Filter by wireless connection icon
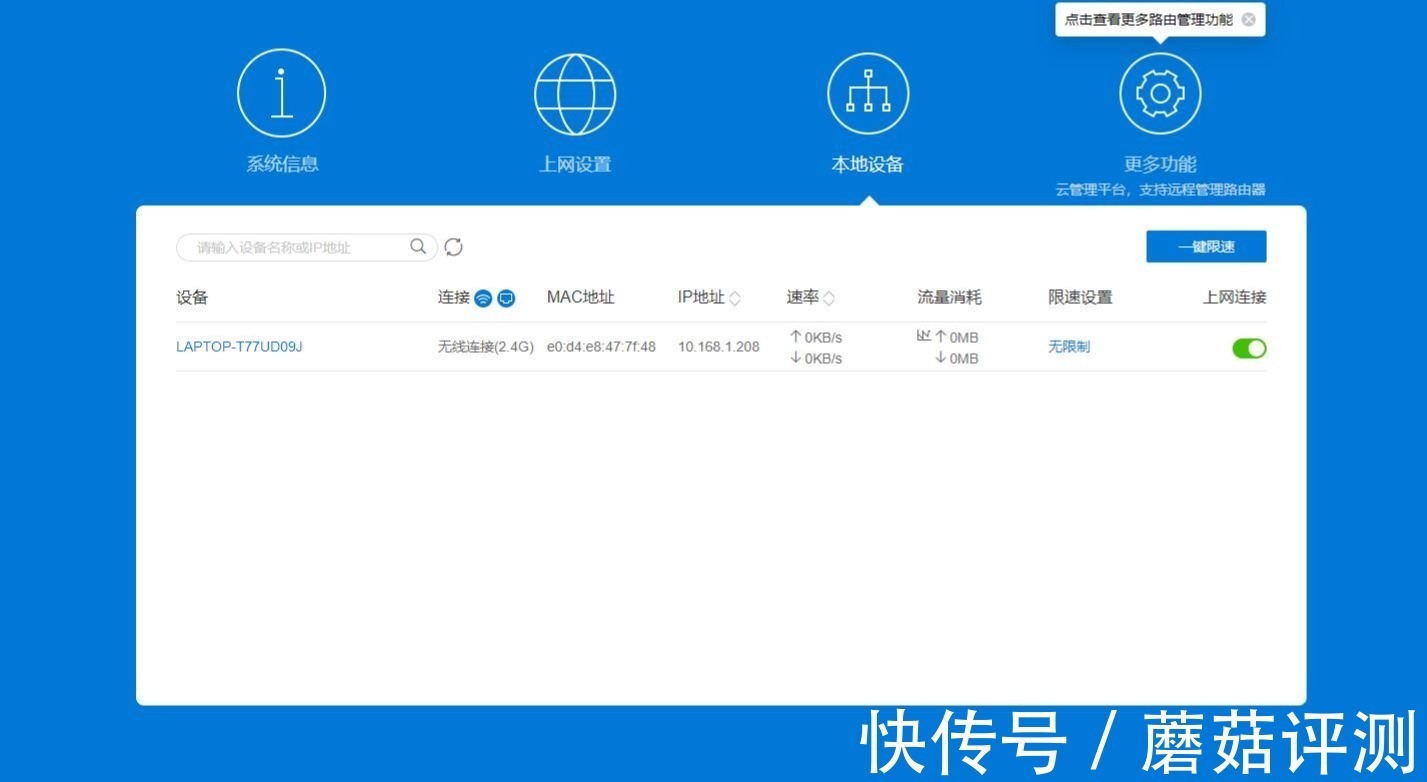This screenshot has width=1427, height=782. pyautogui.click(x=483, y=298)
